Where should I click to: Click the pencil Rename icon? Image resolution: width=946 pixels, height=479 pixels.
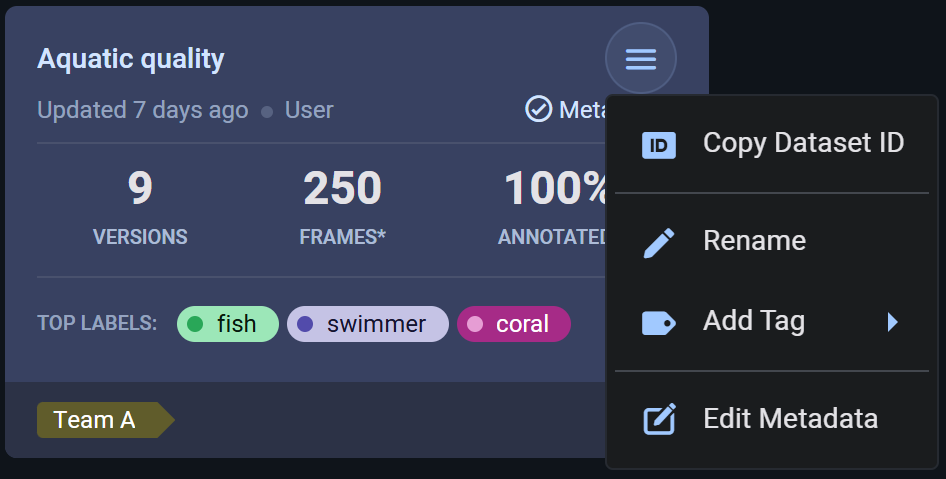tap(658, 242)
